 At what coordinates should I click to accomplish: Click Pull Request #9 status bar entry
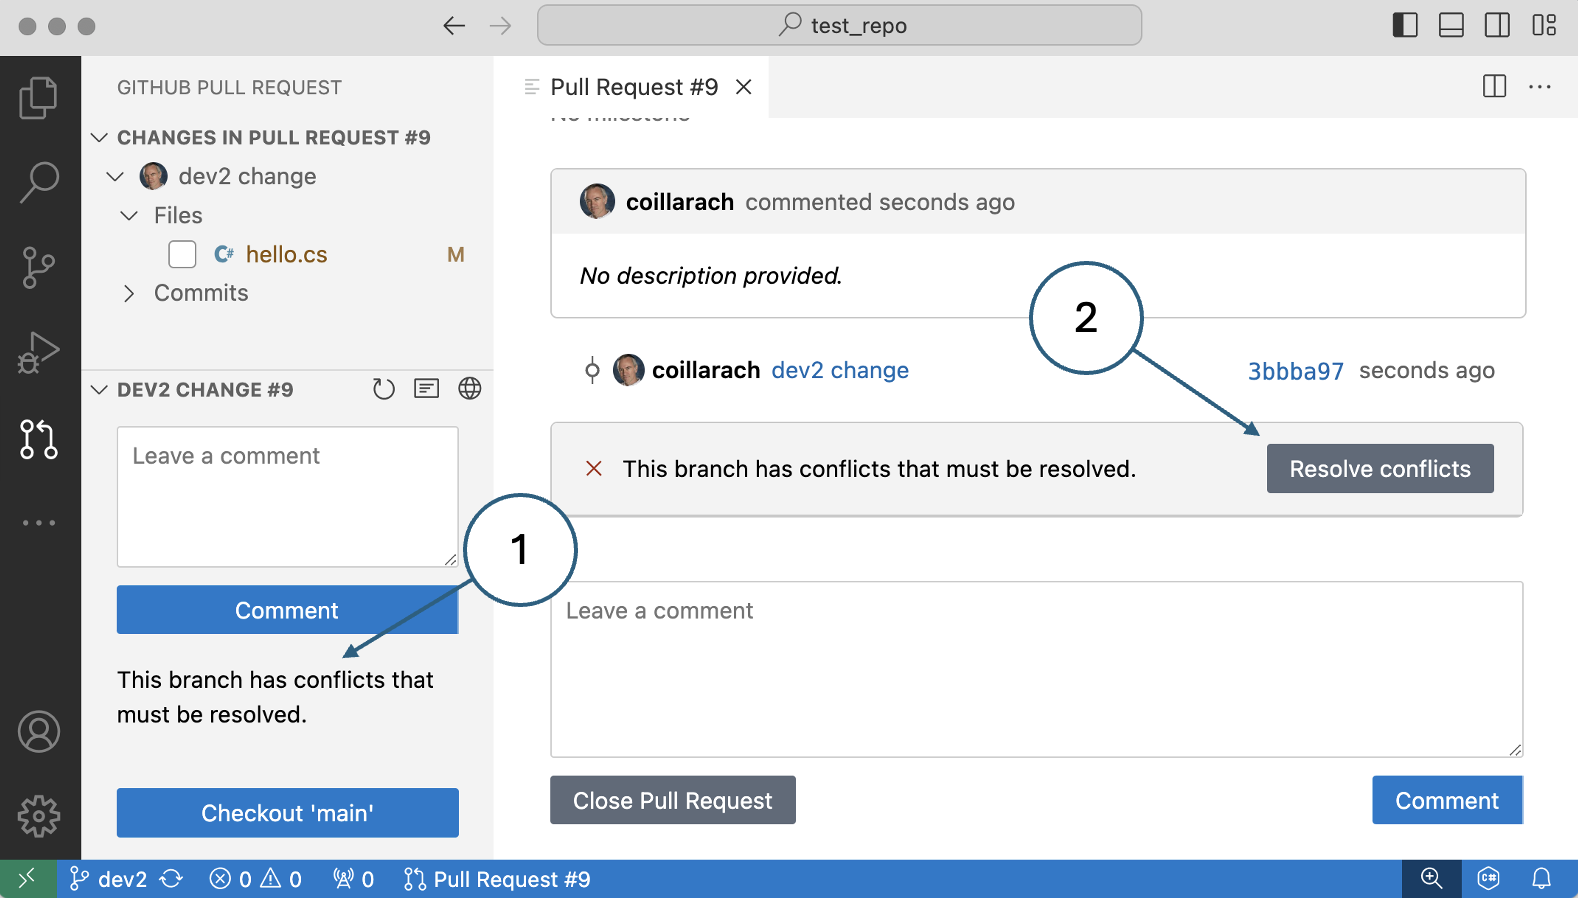tap(497, 879)
